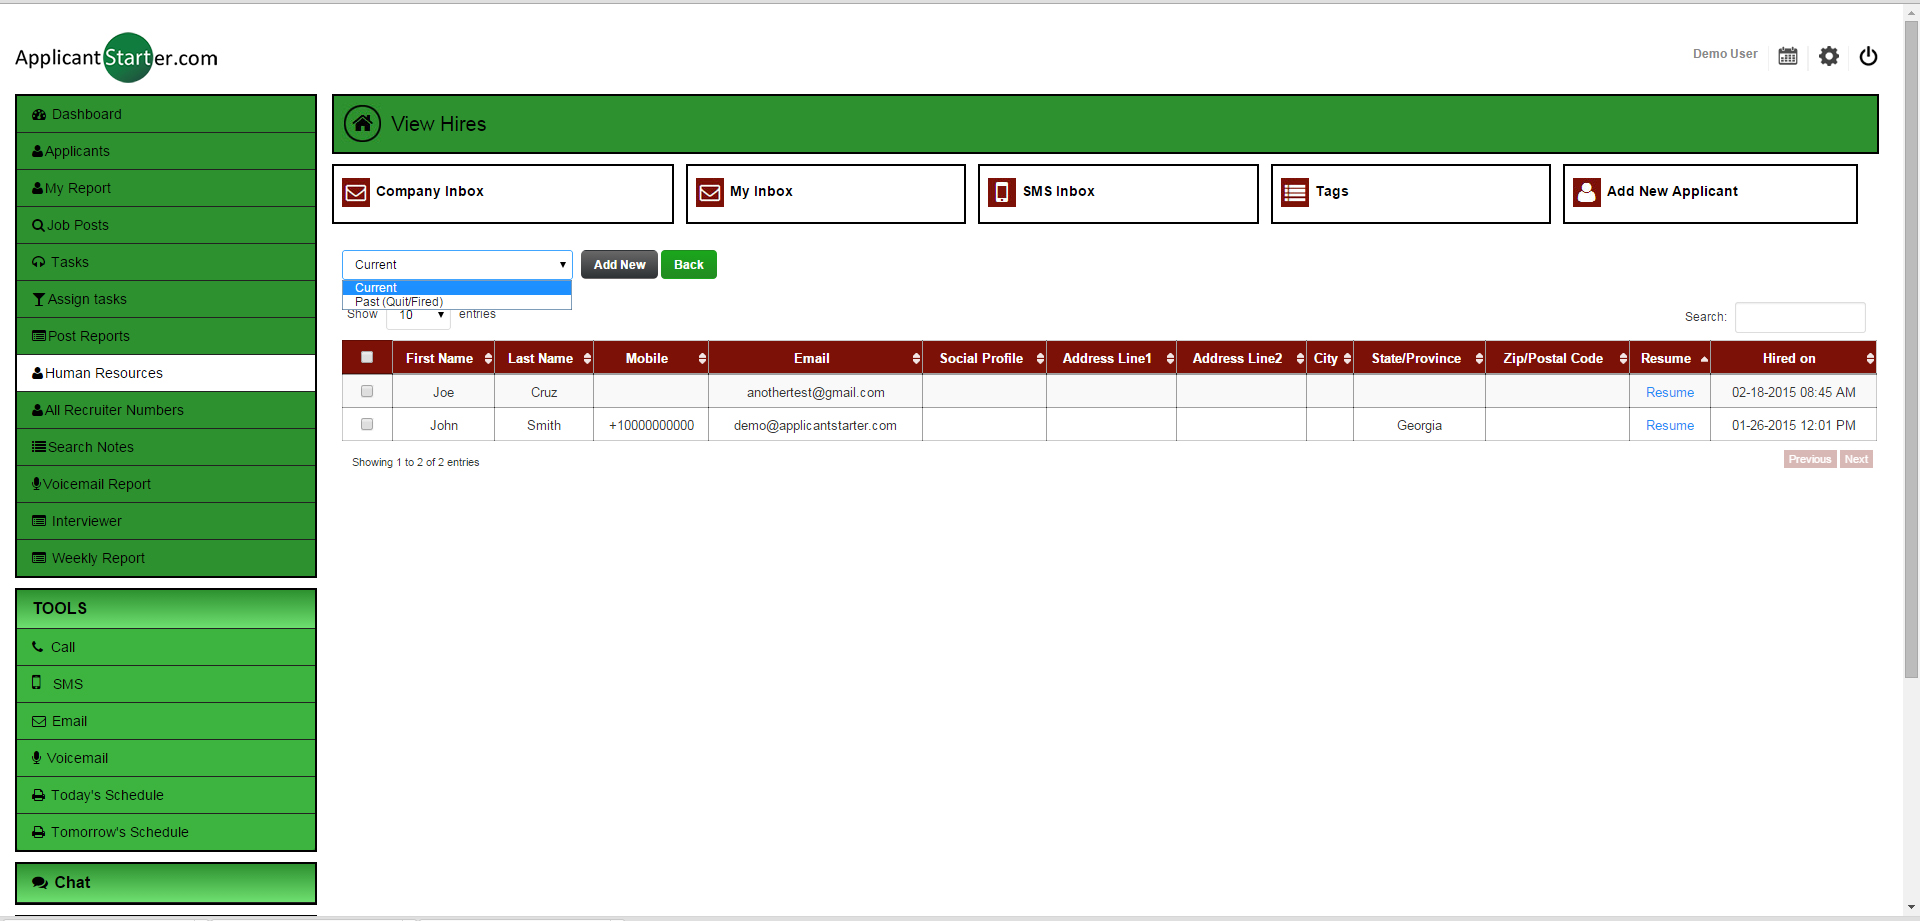Viewport: 1920px width, 921px height.
Task: Check the checkbox on Joe Cruz's row
Action: (x=366, y=391)
